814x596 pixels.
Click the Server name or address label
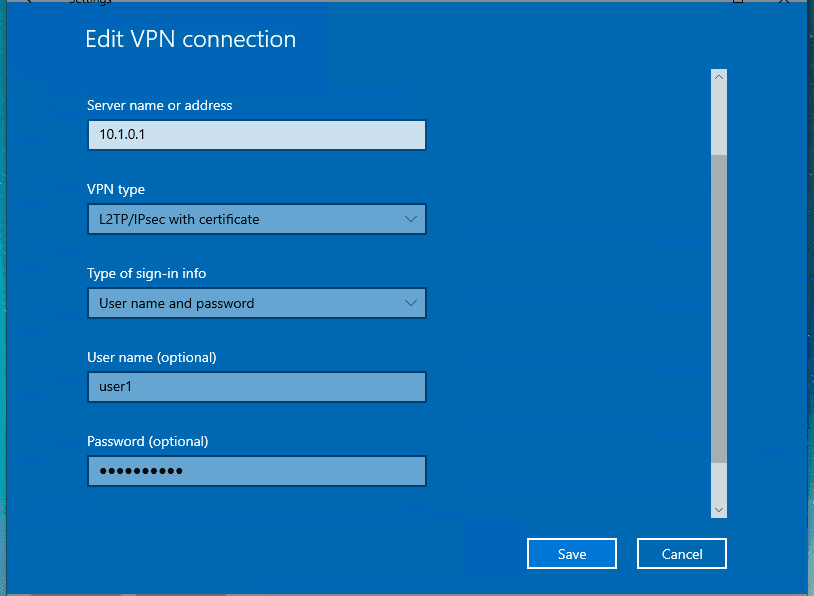tap(160, 105)
